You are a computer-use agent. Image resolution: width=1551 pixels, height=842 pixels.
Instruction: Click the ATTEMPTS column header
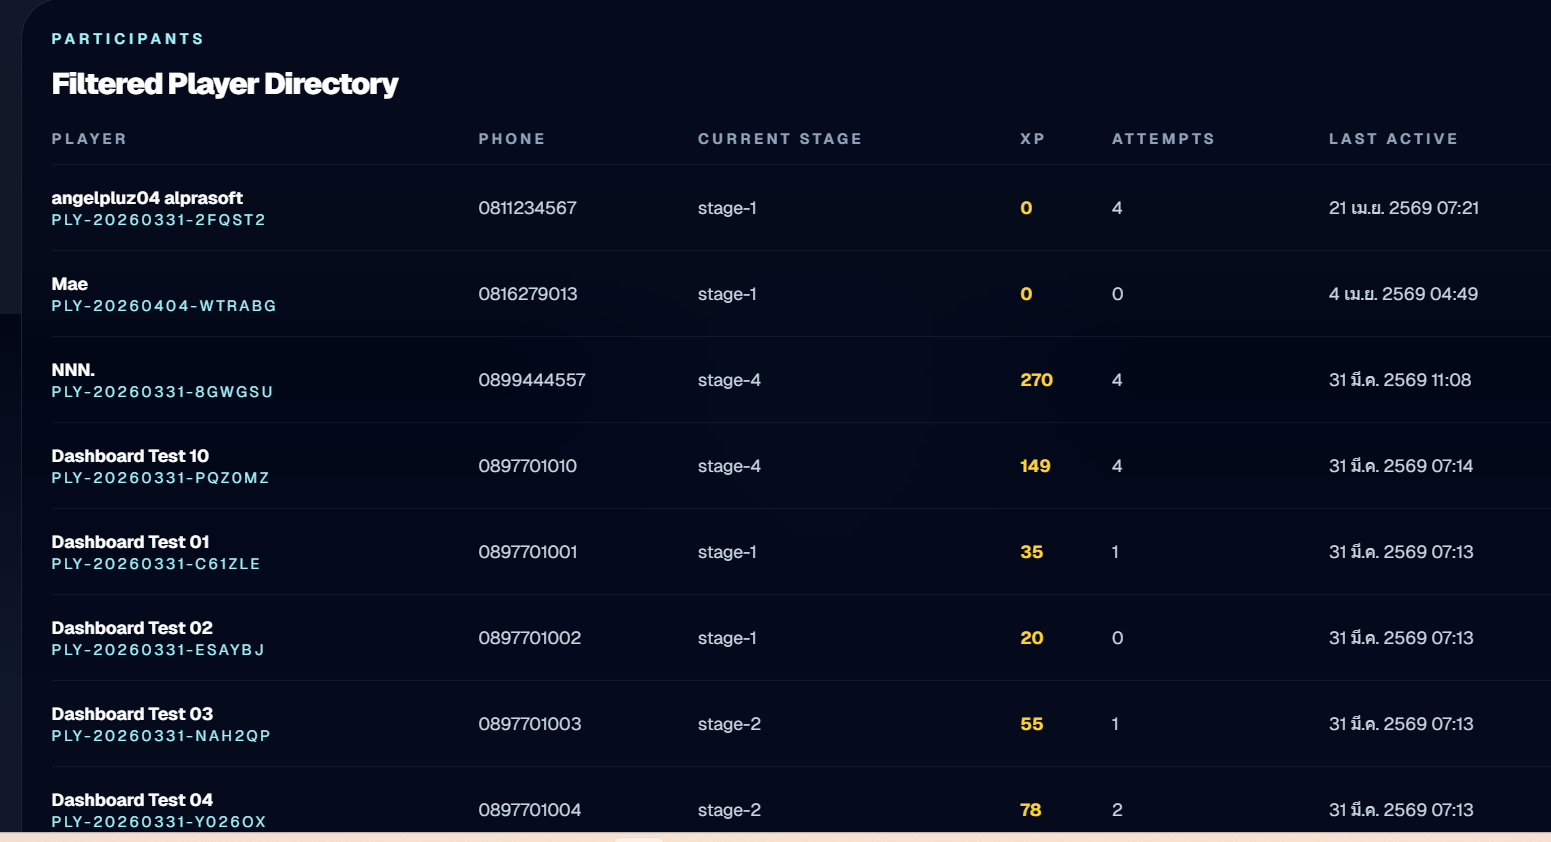point(1164,139)
